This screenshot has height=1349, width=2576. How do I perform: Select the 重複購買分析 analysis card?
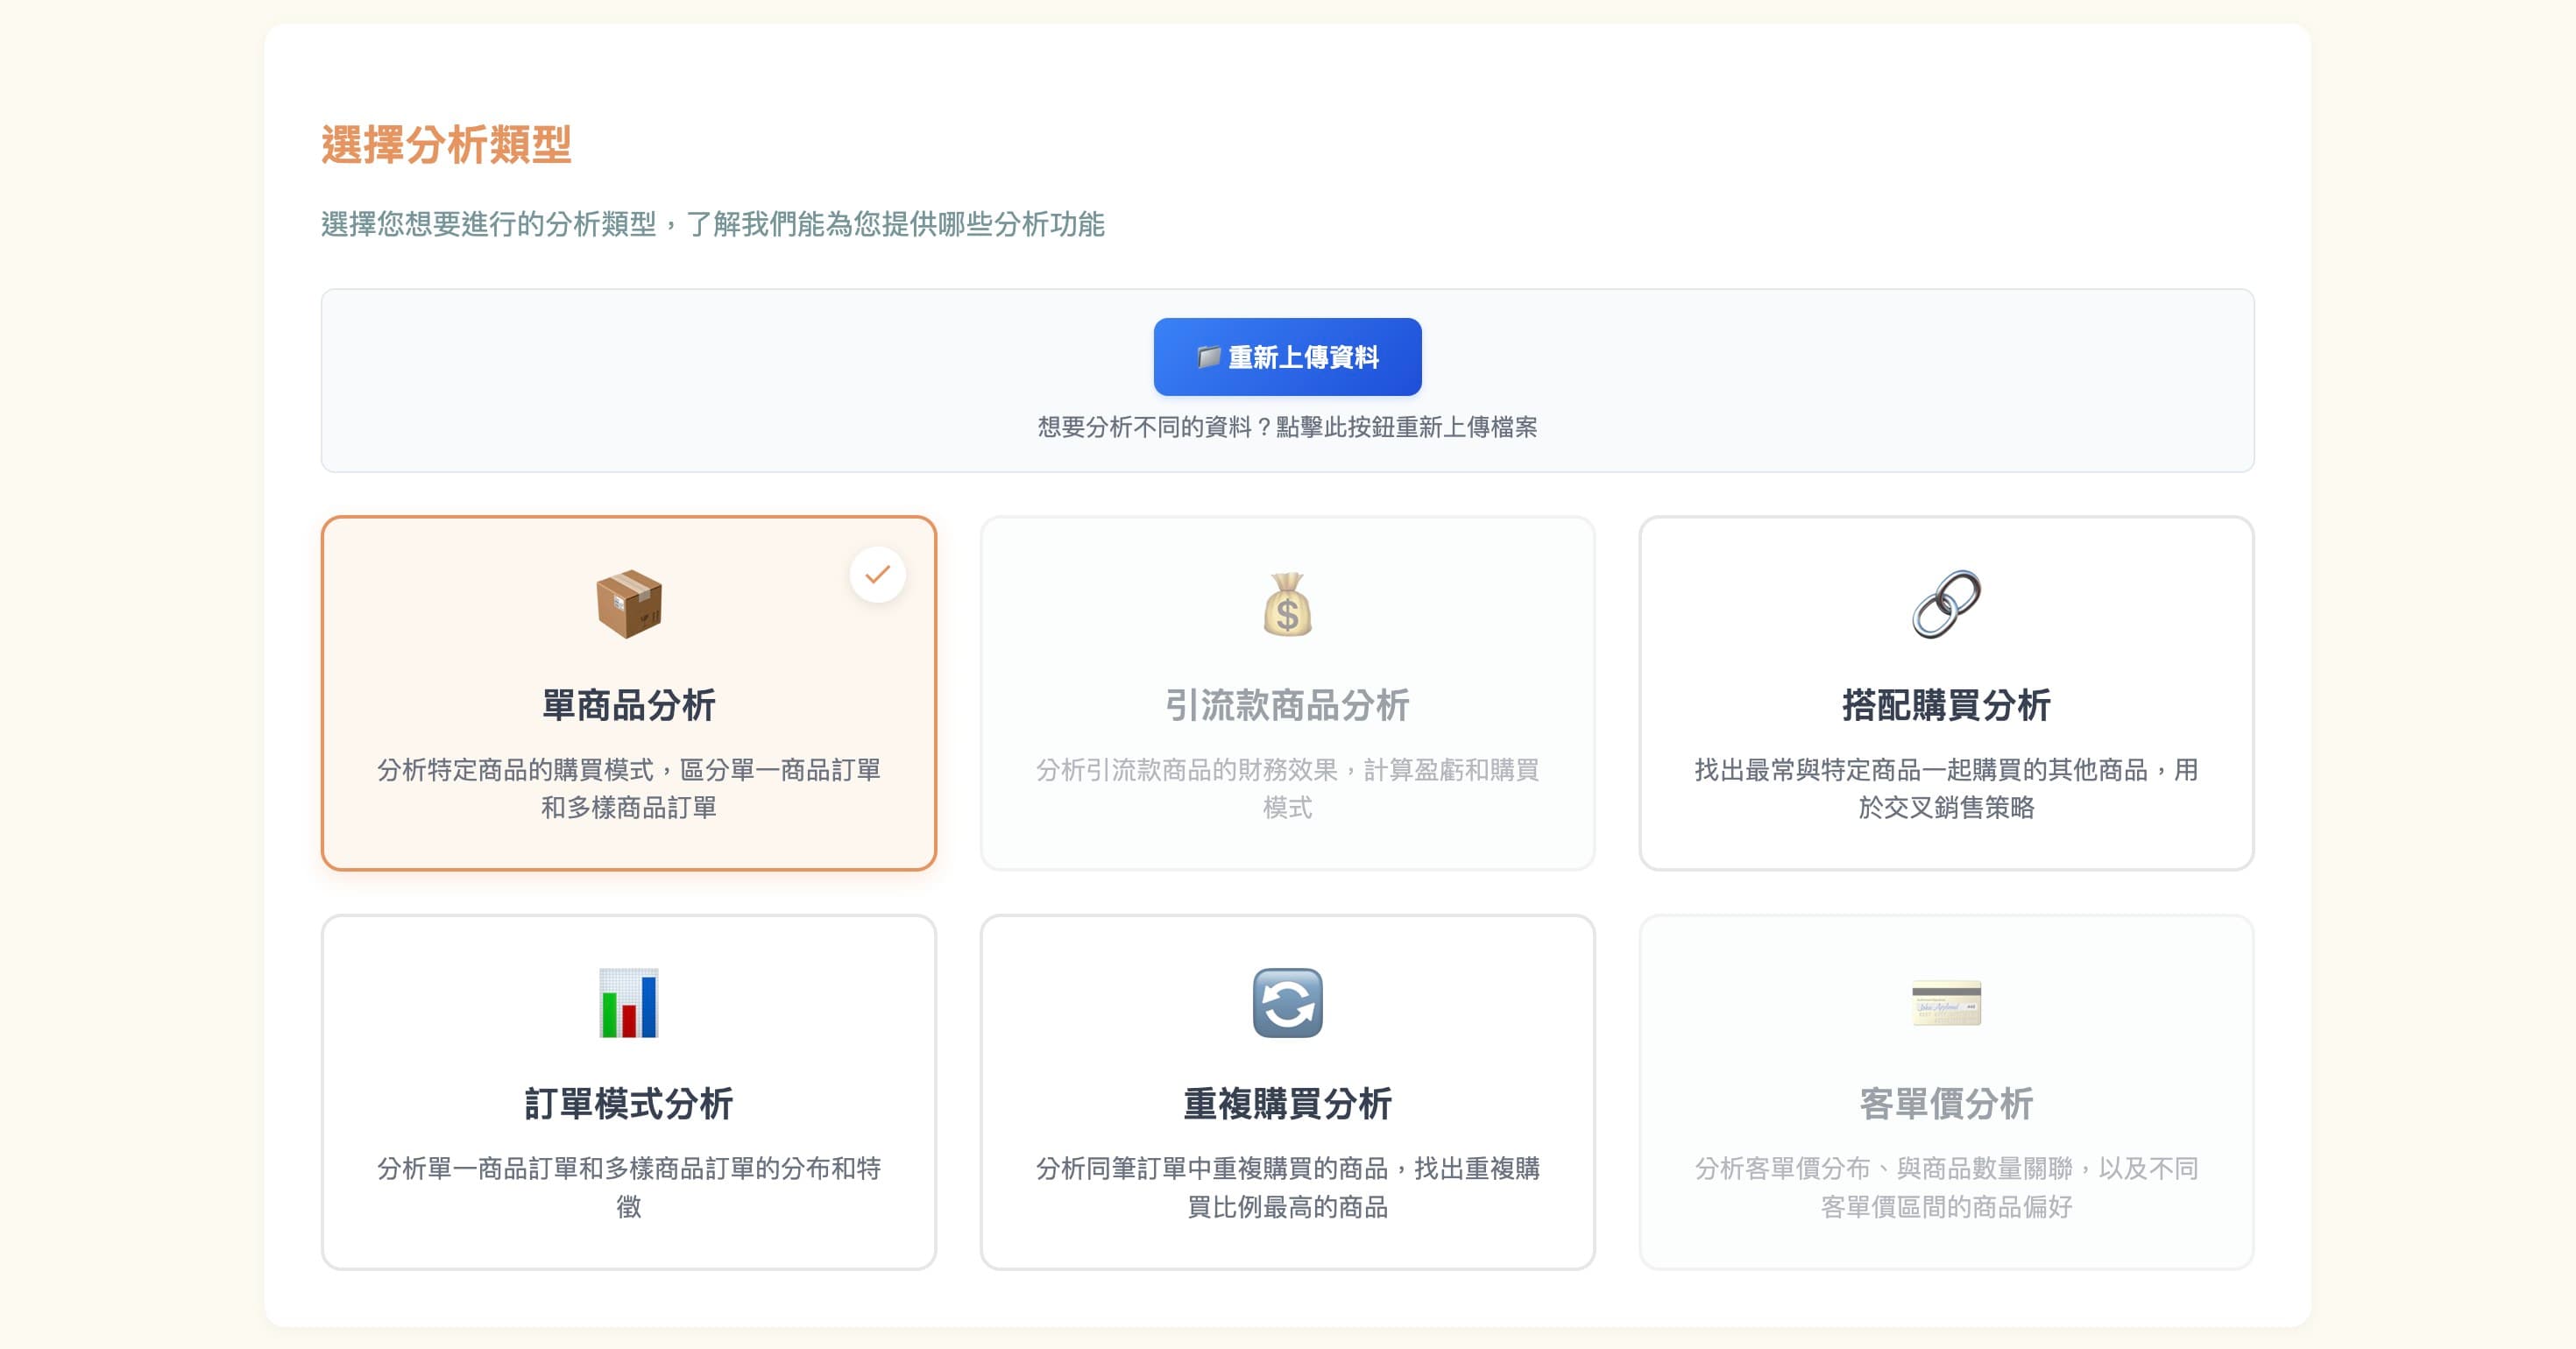(1288, 1090)
